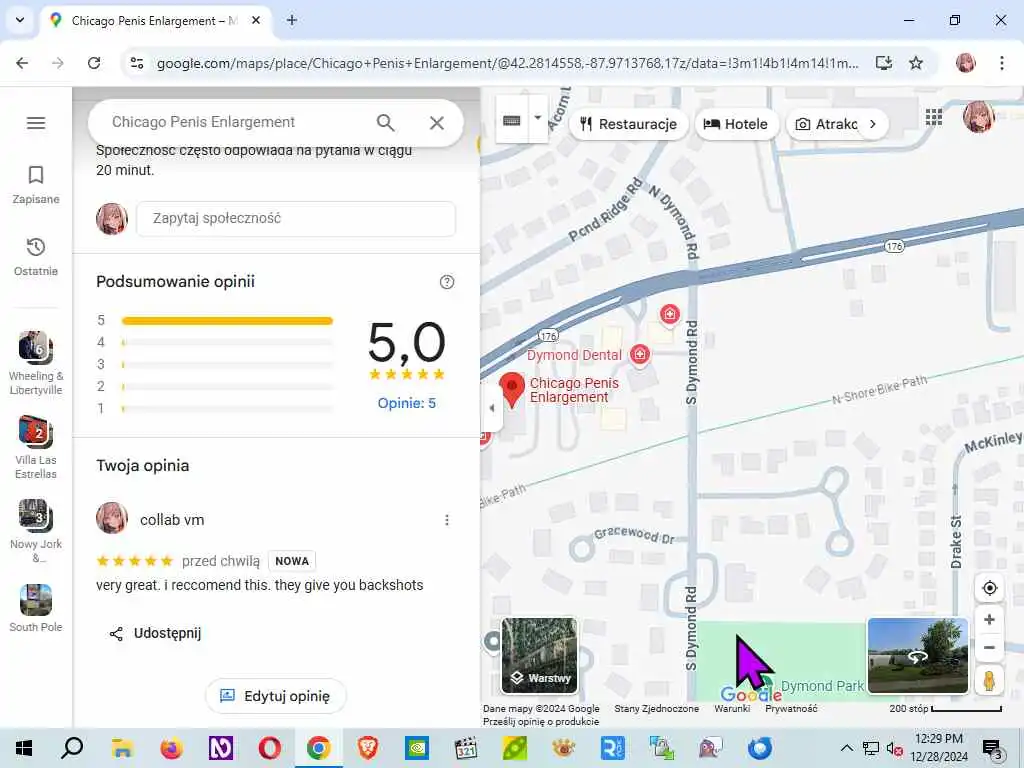Open the review summary help icon

click(x=447, y=282)
